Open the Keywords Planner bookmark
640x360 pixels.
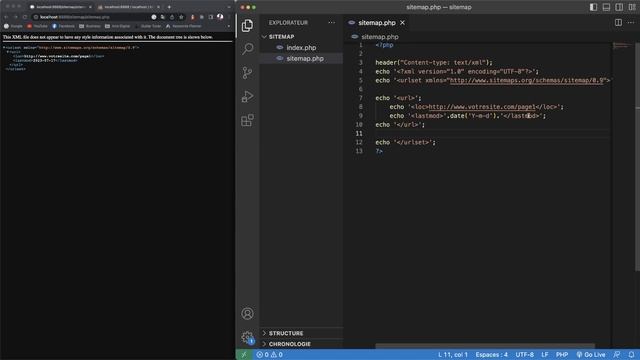pos(184,26)
